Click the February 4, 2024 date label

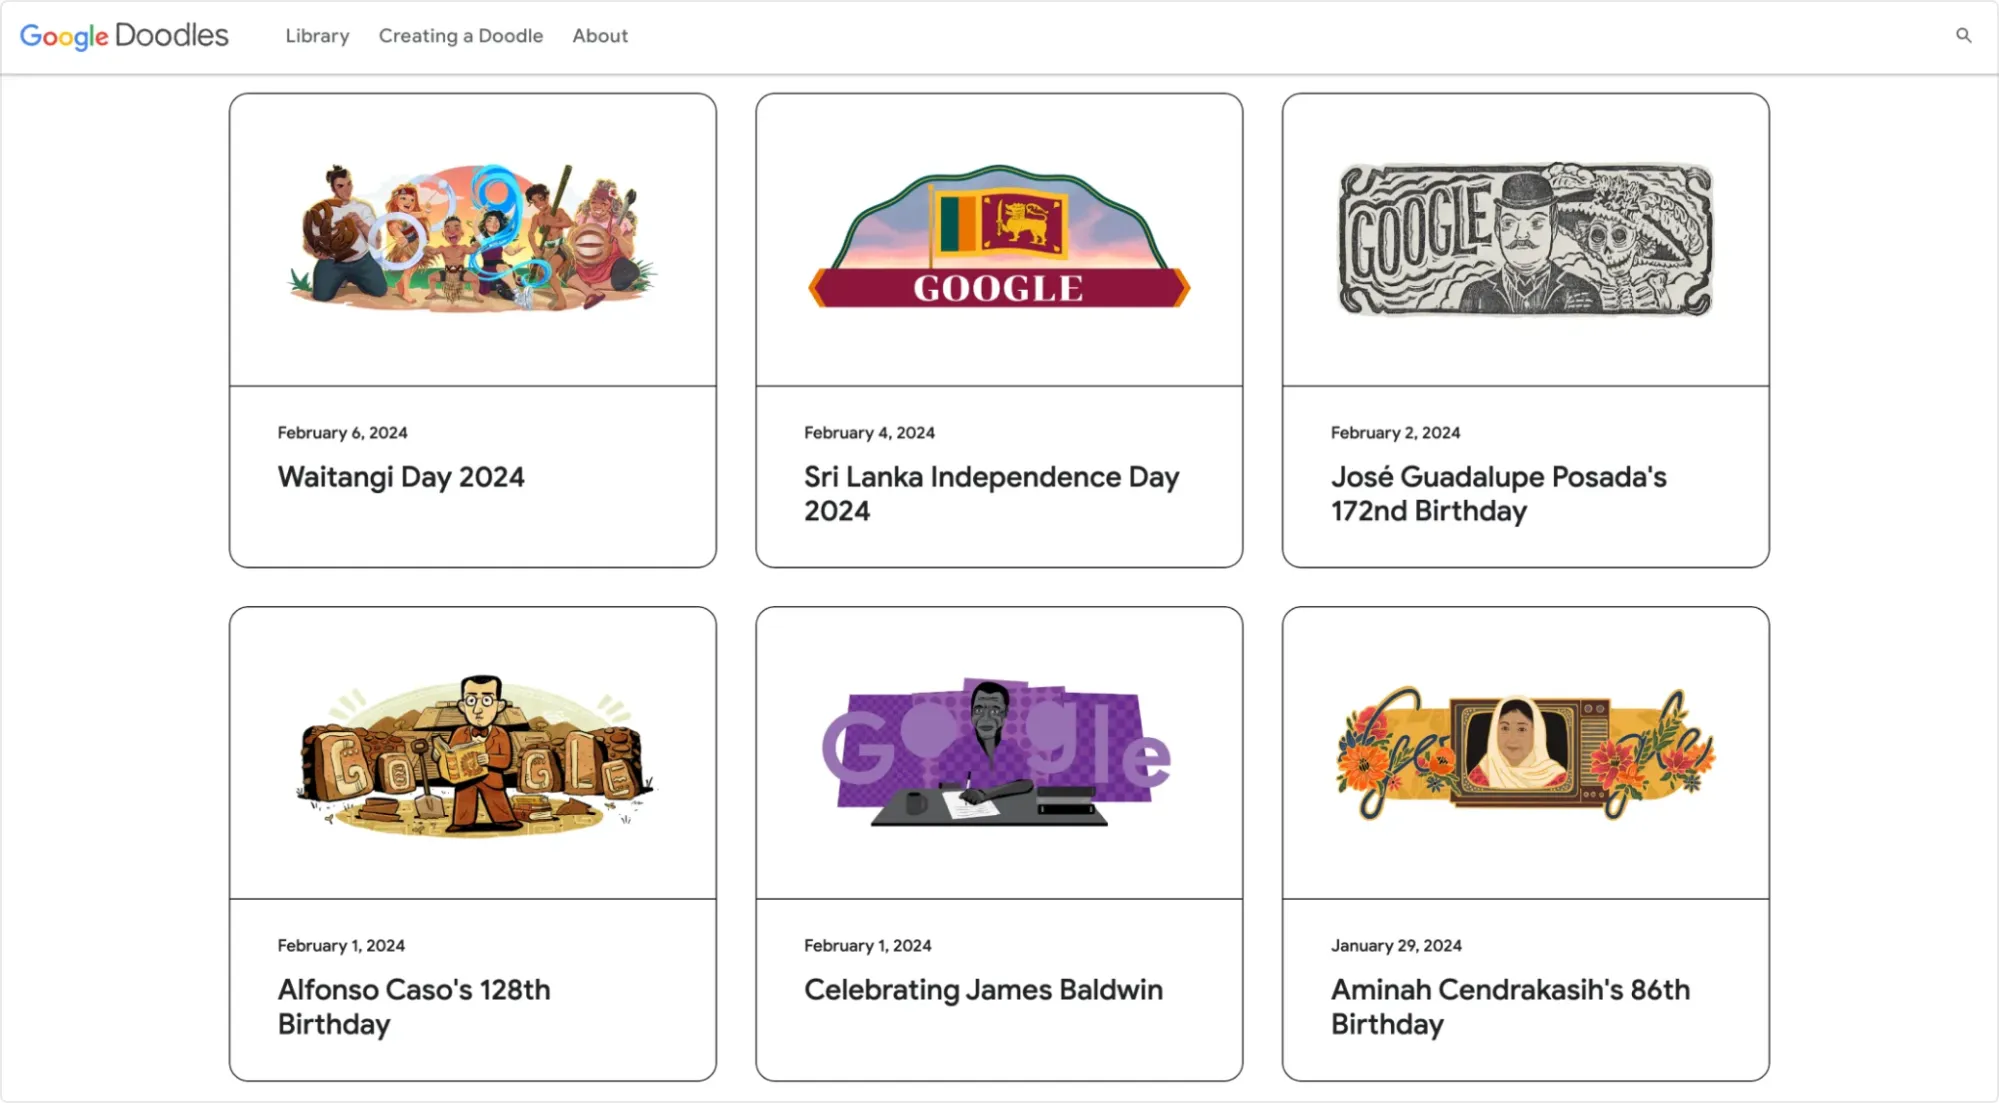tap(869, 433)
